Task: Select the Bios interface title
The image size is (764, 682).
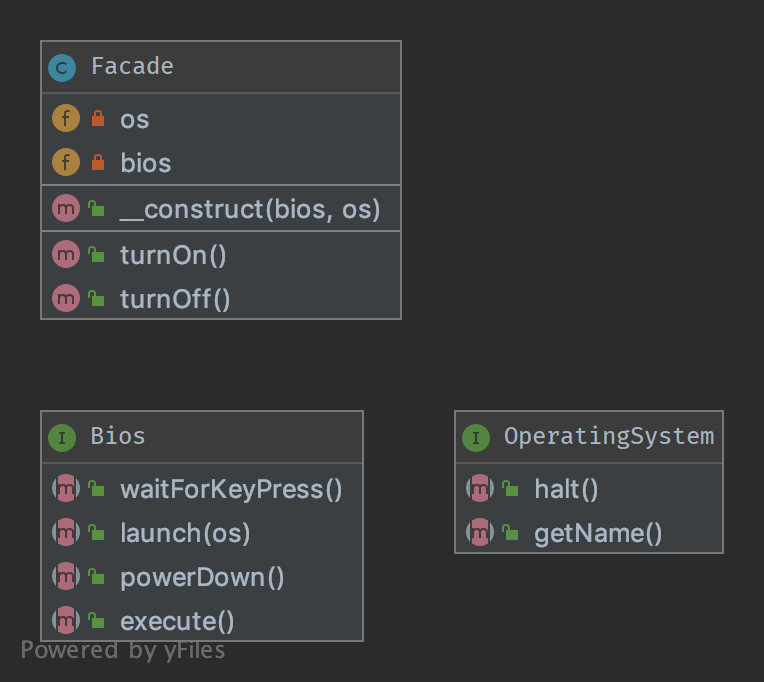Action: click(x=118, y=437)
